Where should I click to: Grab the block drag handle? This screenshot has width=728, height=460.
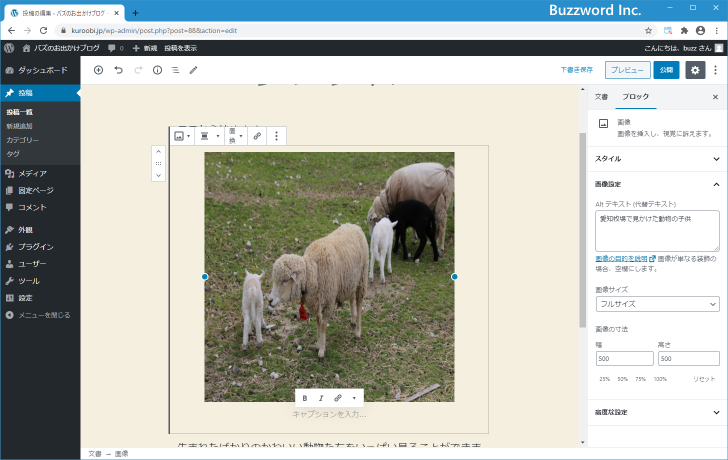158,163
